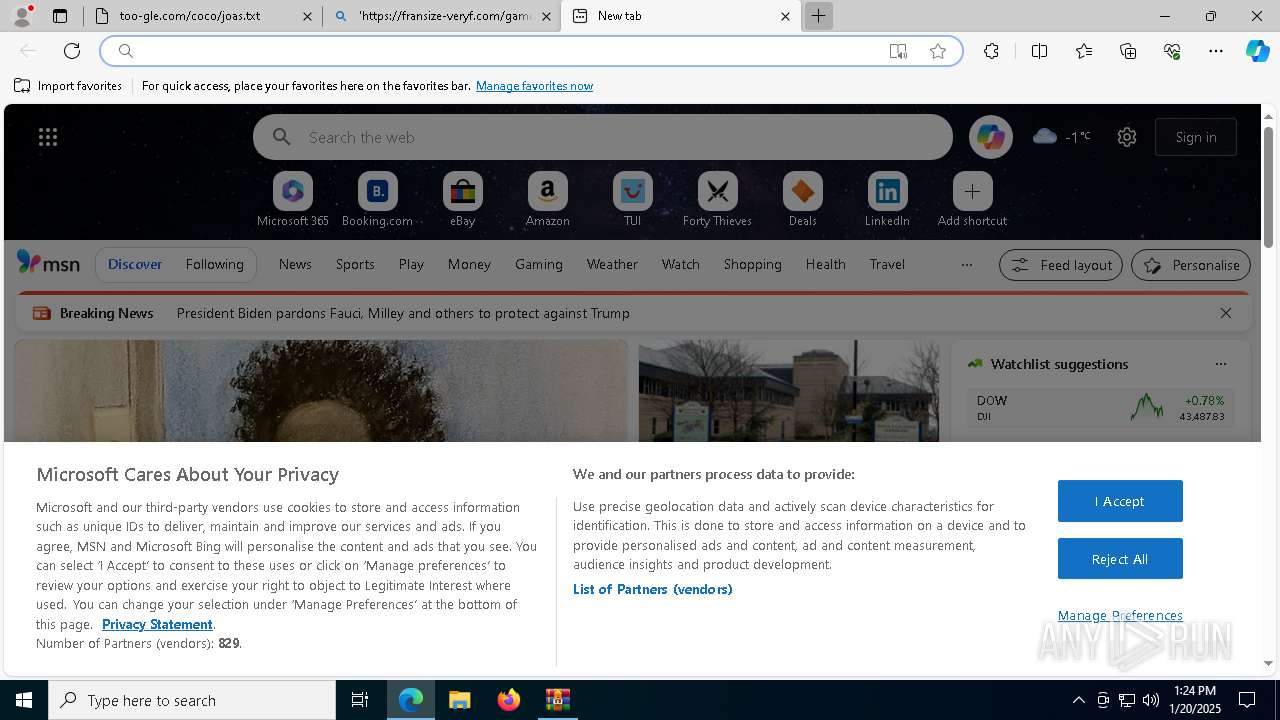
Task: Click the DOW watchlist entry
Action: 1100,407
